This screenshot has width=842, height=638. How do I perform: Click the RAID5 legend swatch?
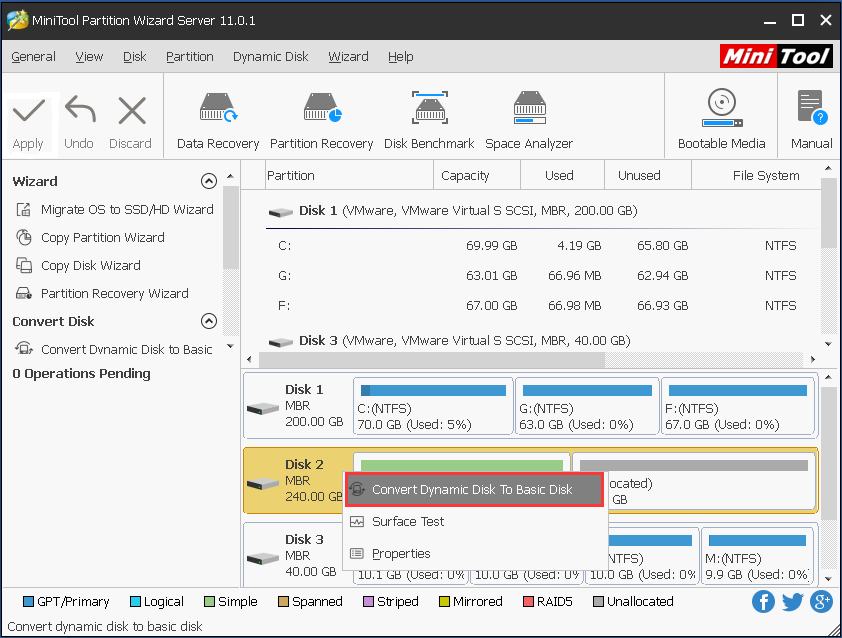528,601
